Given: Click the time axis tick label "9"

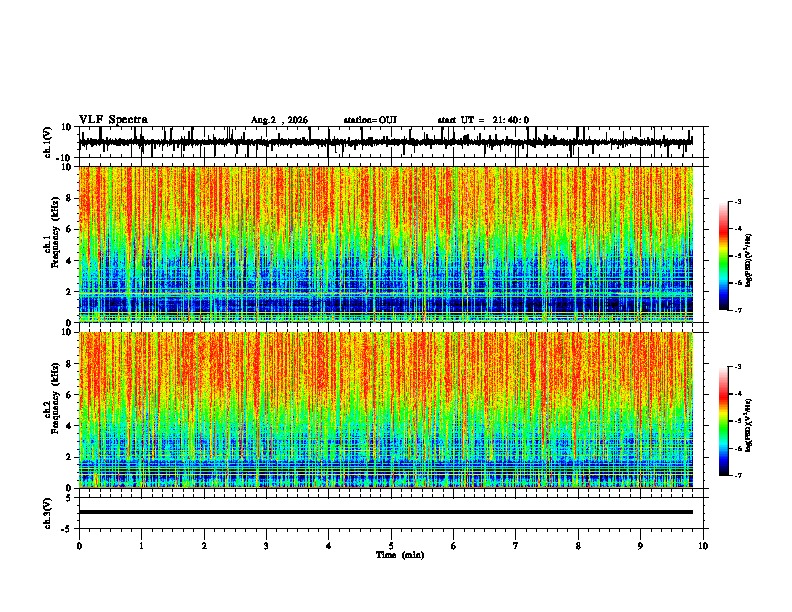Looking at the screenshot, I should pos(640,546).
